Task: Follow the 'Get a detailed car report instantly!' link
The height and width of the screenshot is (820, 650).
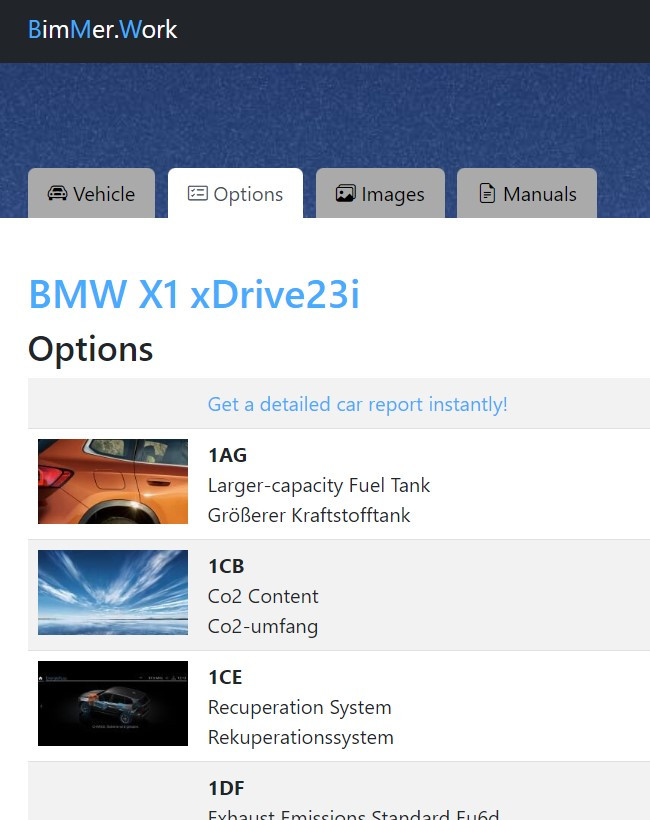Action: pyautogui.click(x=358, y=404)
